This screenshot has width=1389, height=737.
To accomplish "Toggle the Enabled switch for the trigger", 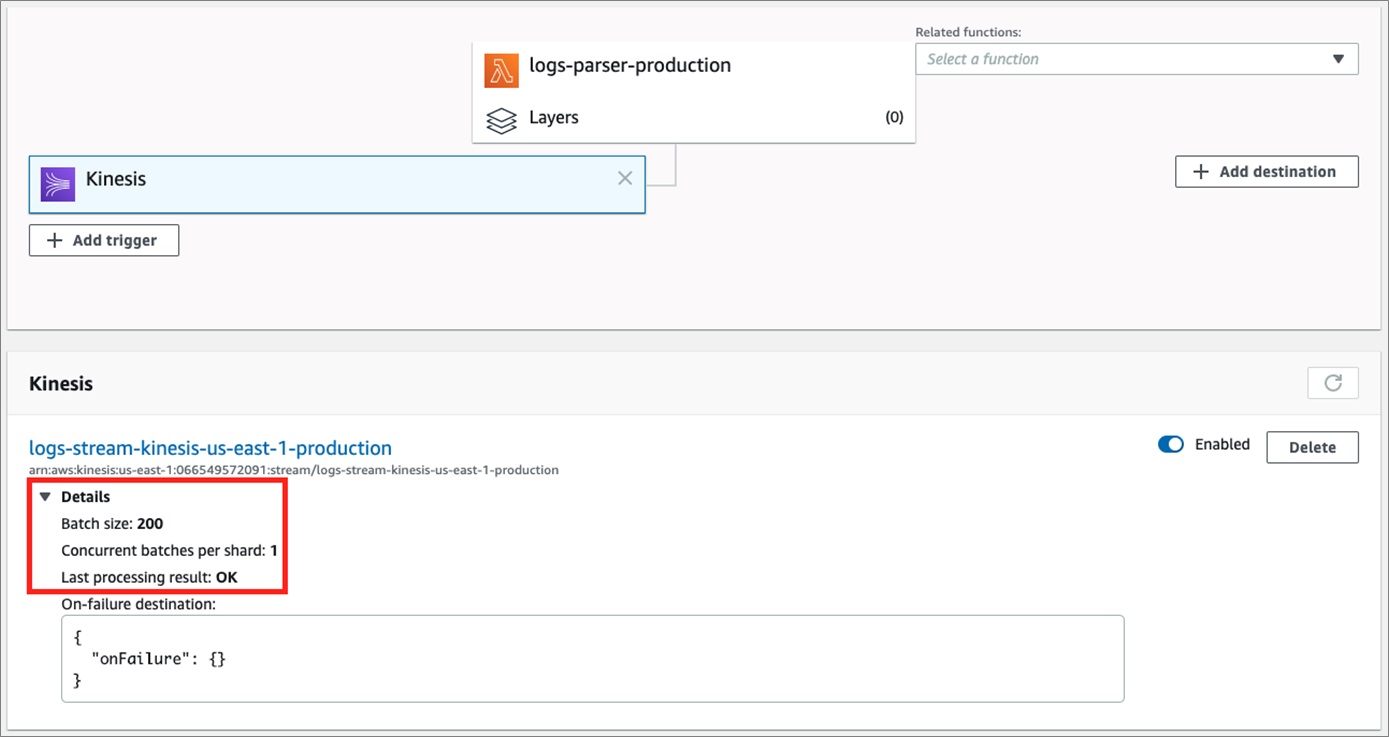I will pos(1171,444).
